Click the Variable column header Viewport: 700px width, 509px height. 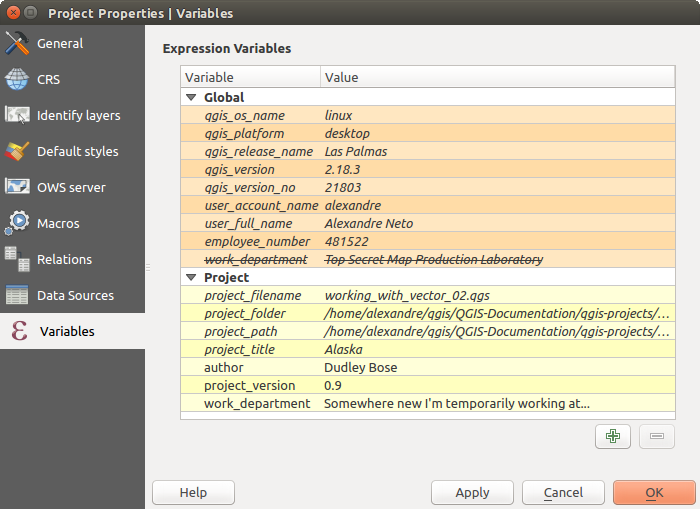(x=250, y=77)
